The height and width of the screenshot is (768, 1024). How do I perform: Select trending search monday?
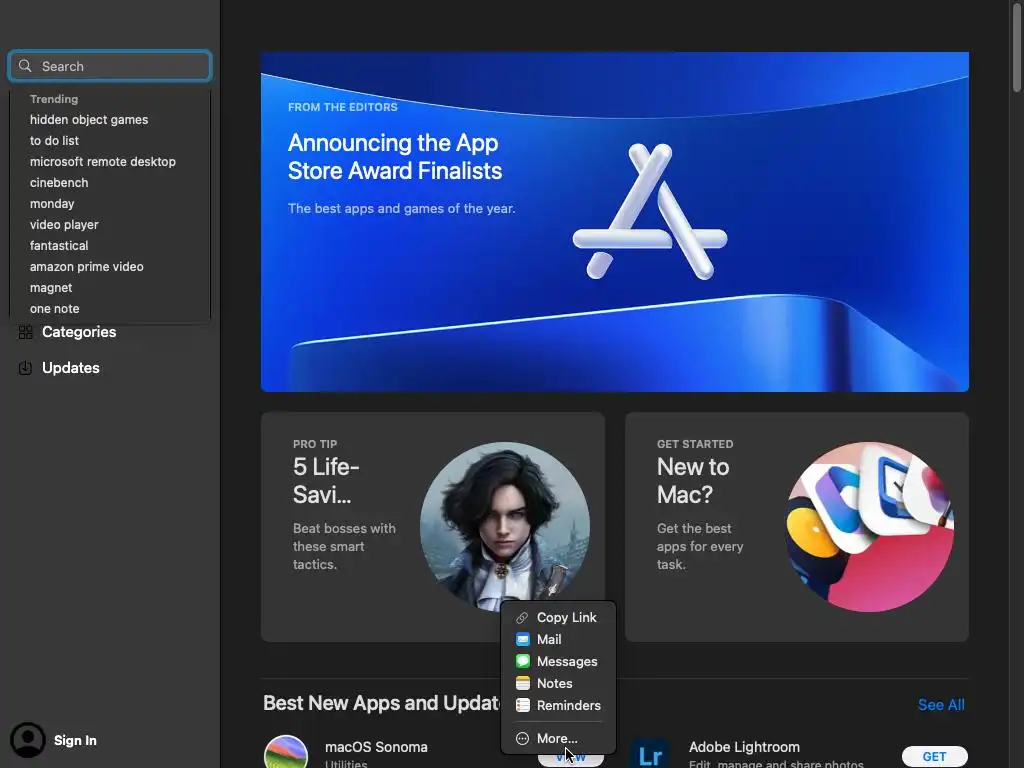point(52,204)
